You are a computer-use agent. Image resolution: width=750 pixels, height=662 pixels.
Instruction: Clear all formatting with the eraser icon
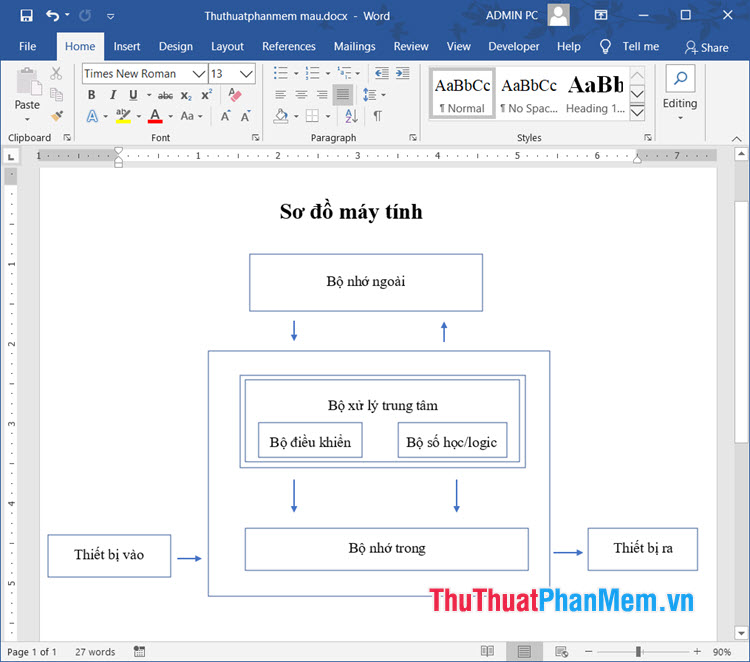tap(235, 94)
